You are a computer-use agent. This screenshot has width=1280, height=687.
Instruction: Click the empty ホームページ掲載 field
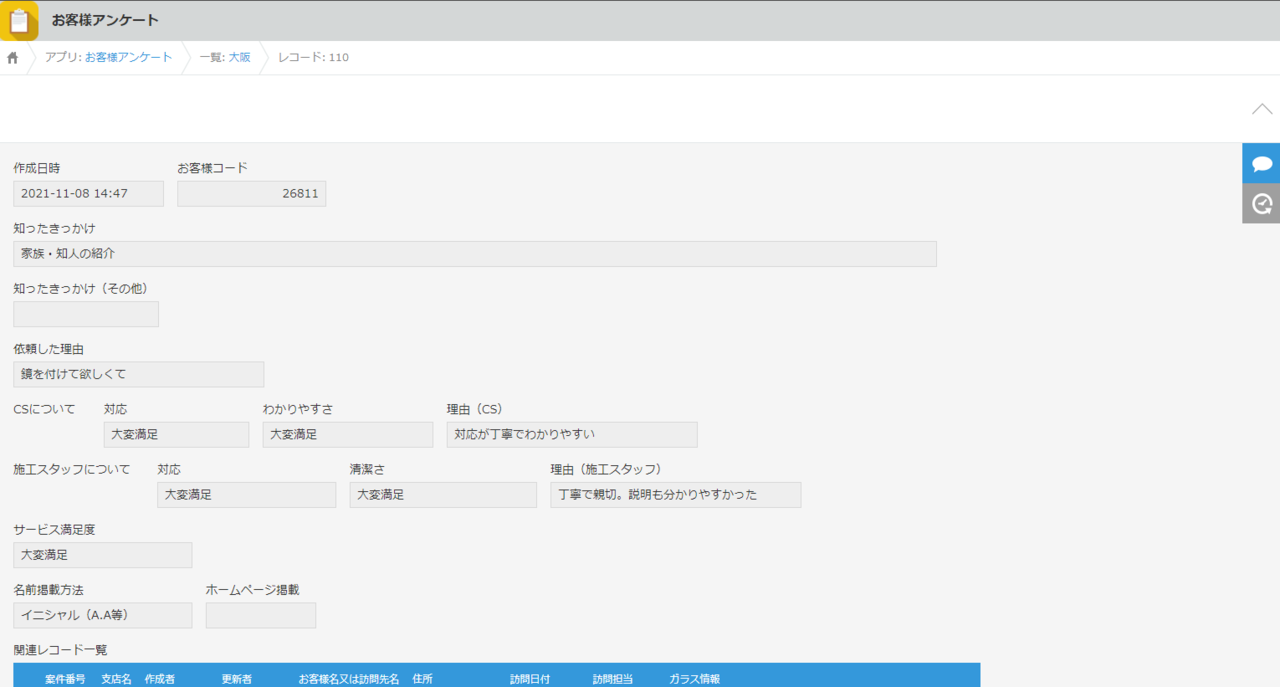click(261, 615)
